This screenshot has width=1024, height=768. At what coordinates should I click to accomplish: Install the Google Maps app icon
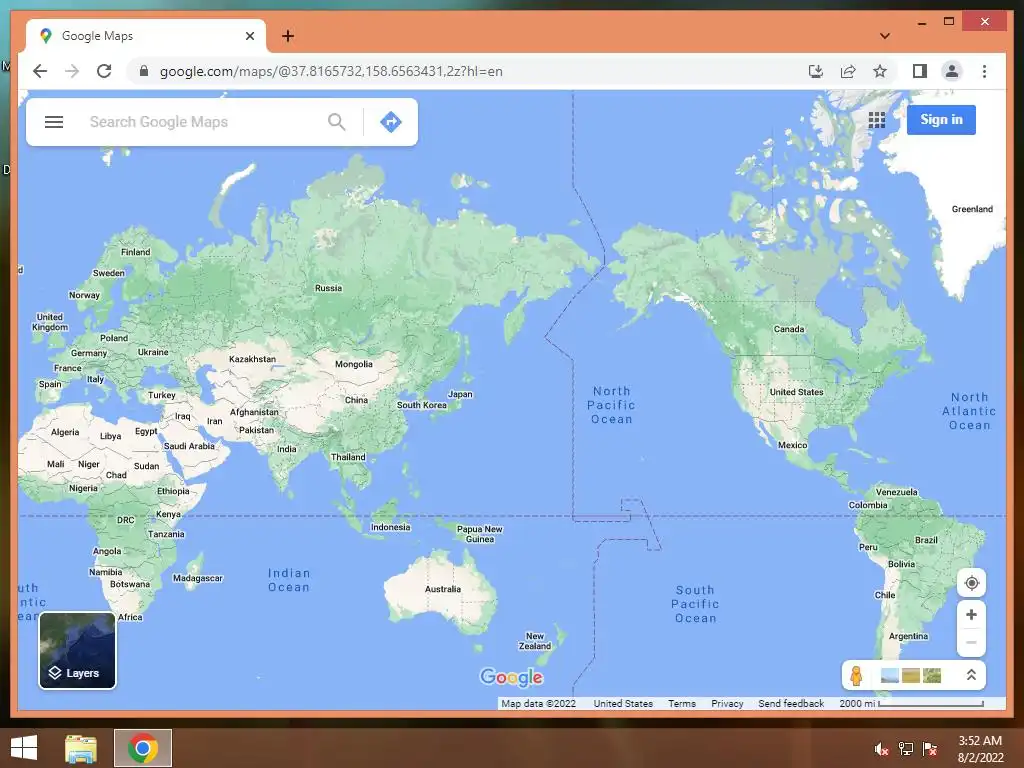click(x=816, y=71)
